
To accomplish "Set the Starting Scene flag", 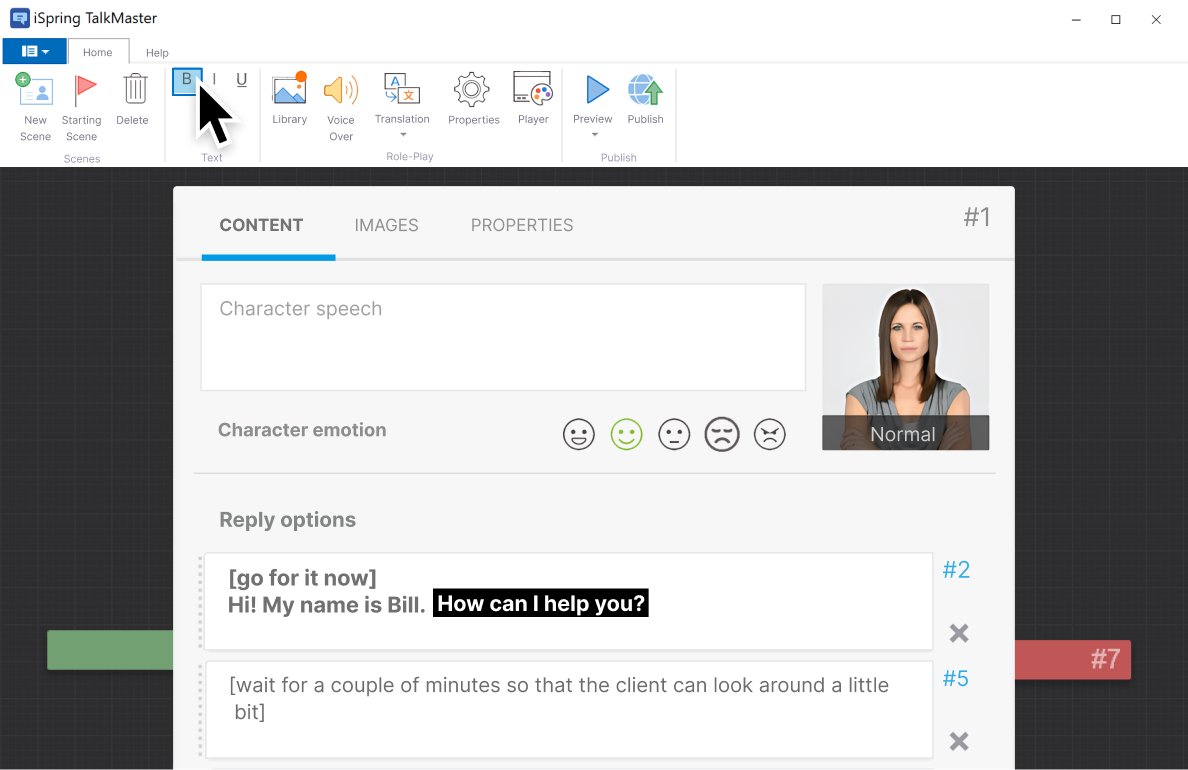I will 82,107.
